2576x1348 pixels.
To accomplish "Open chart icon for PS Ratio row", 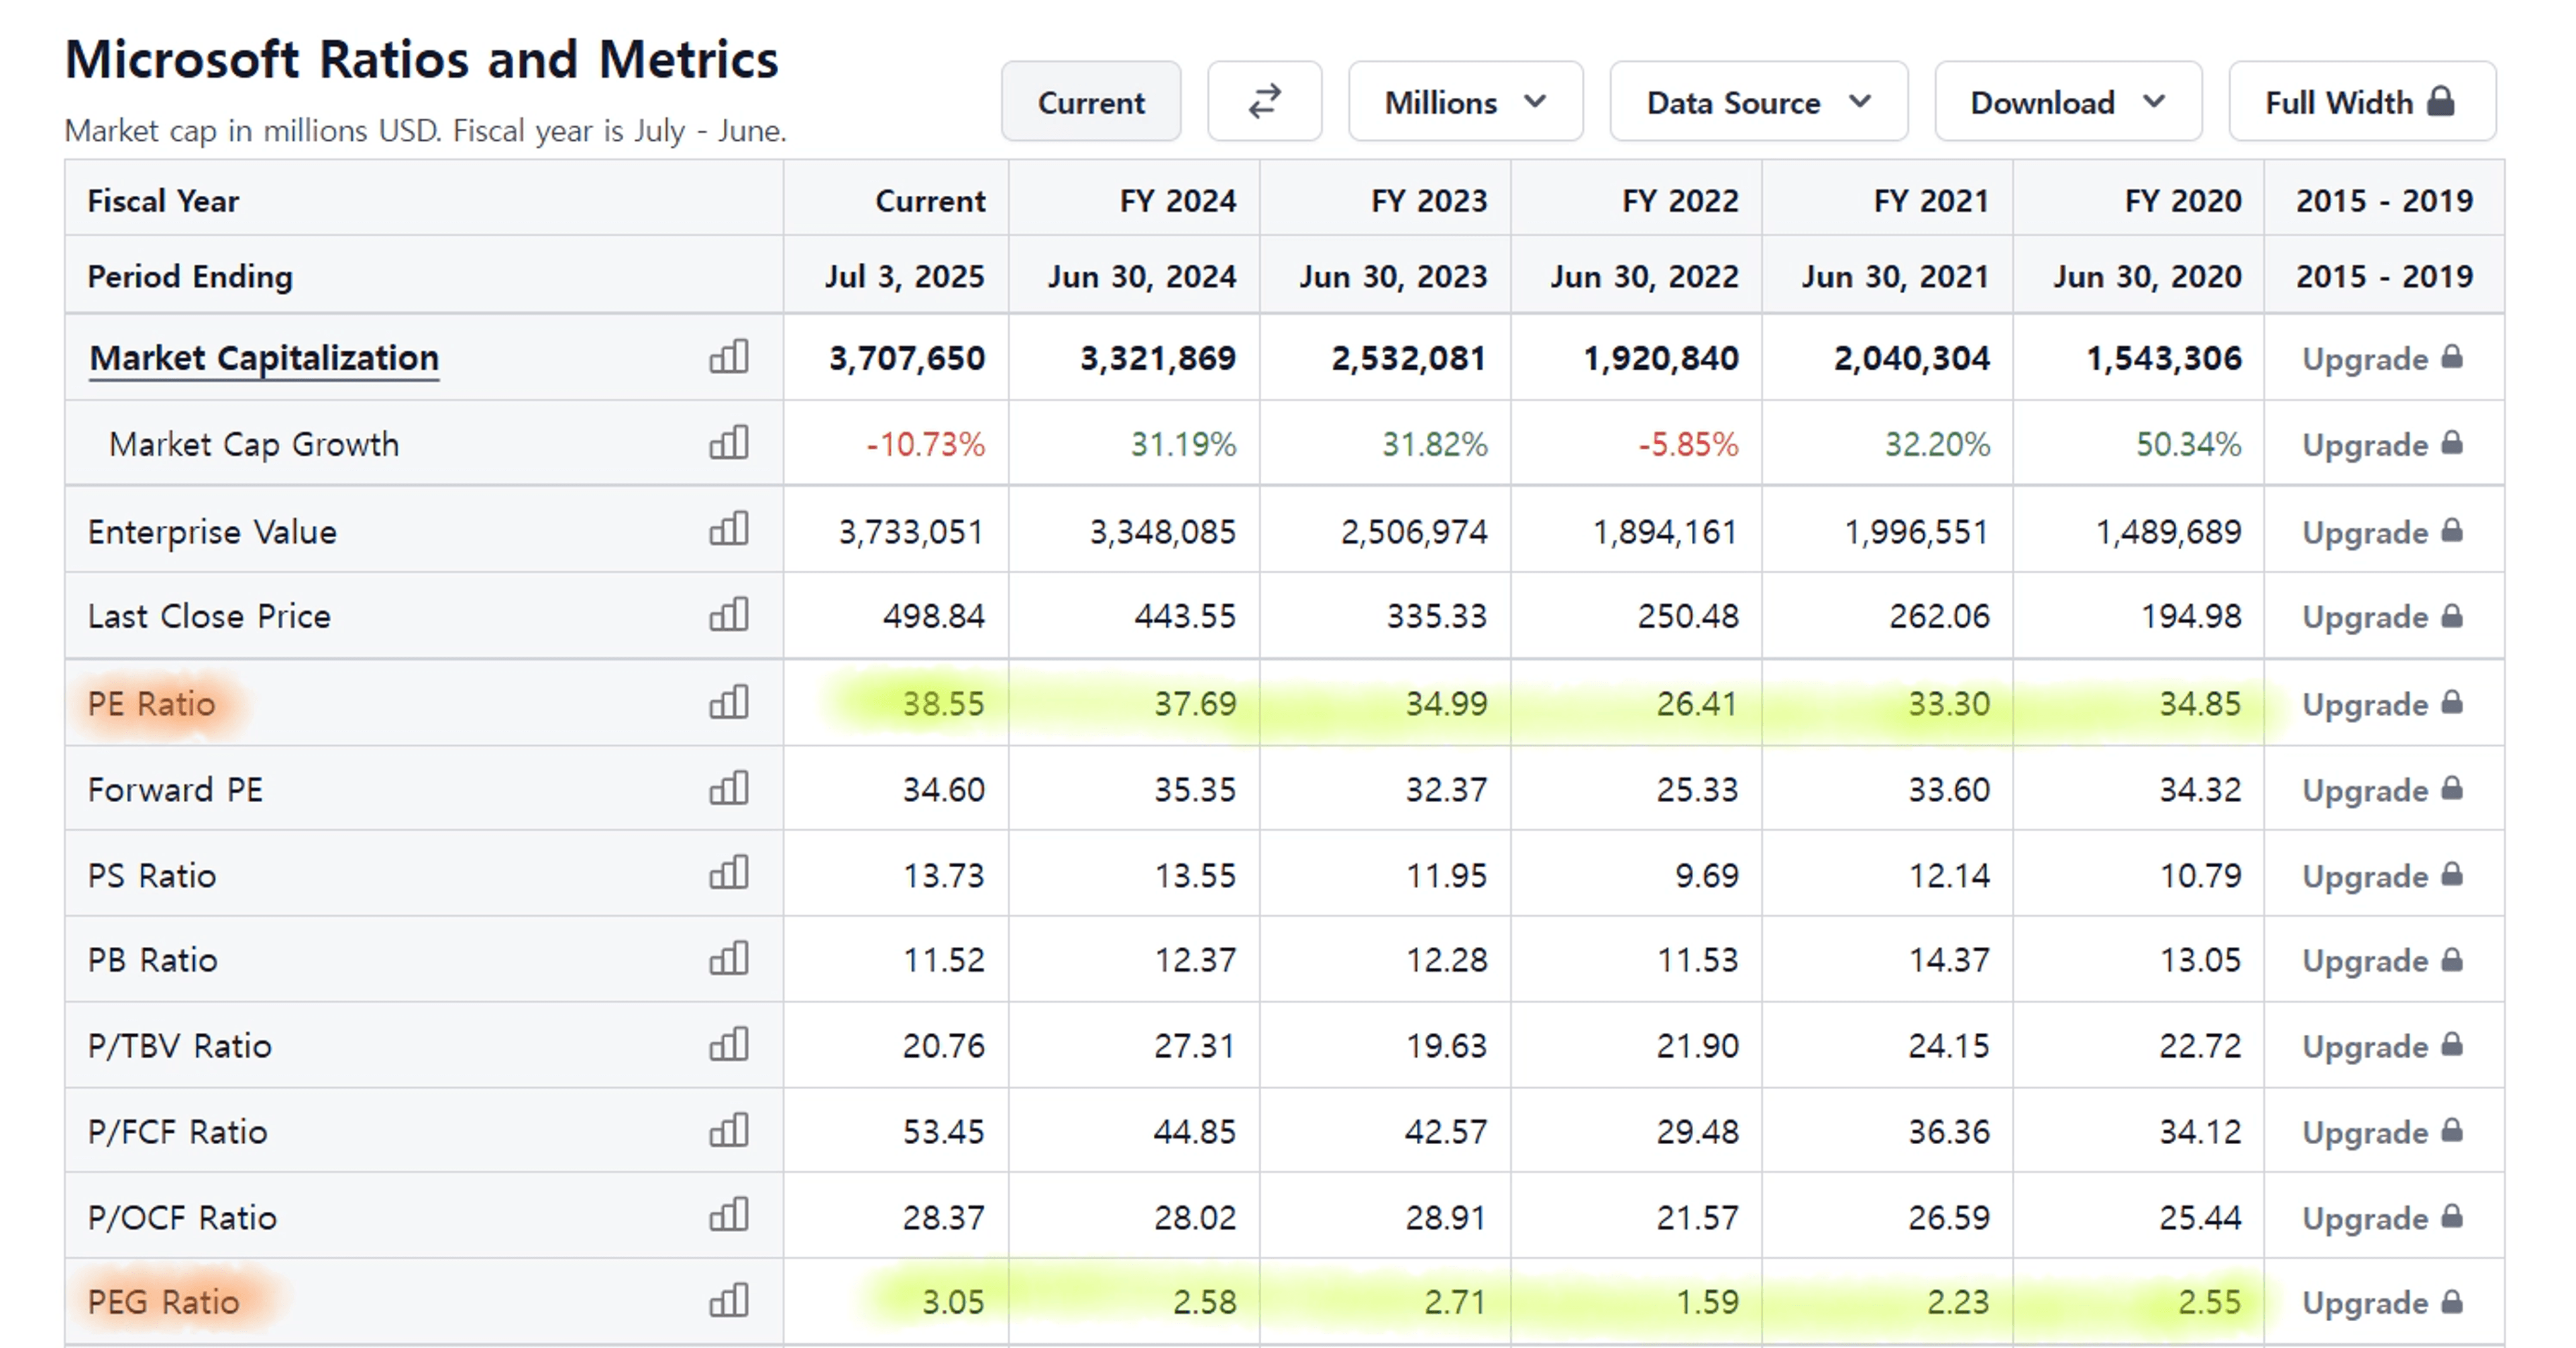I will (729, 873).
